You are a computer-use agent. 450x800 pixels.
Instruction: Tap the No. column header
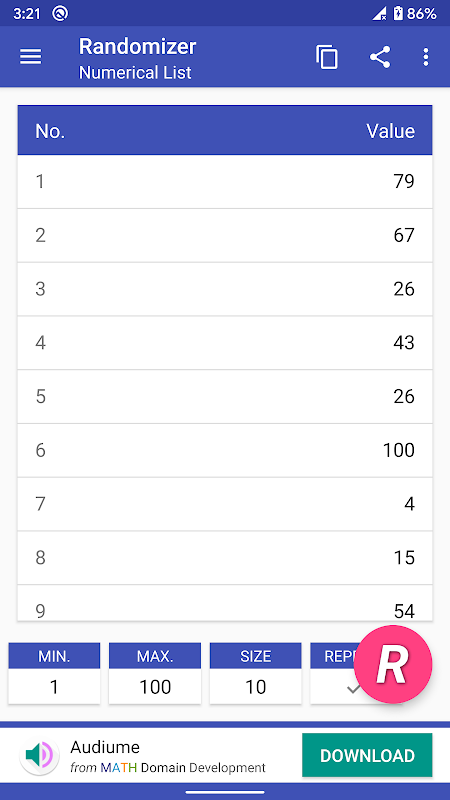[50, 131]
